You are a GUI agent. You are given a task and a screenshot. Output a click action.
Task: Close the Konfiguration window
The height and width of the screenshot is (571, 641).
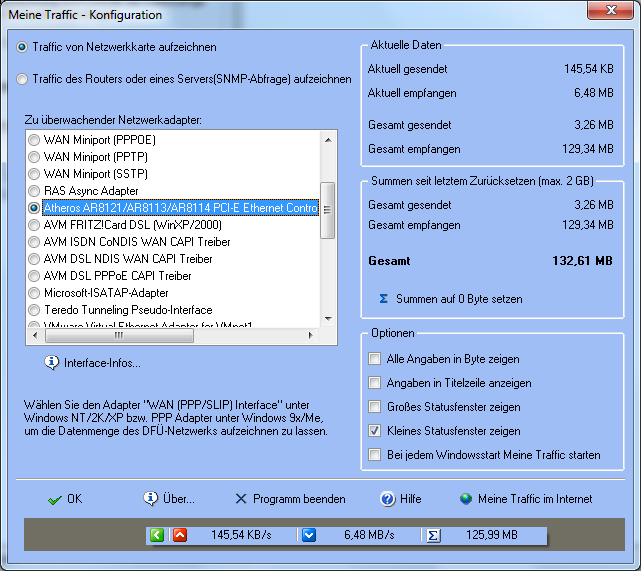pos(610,10)
